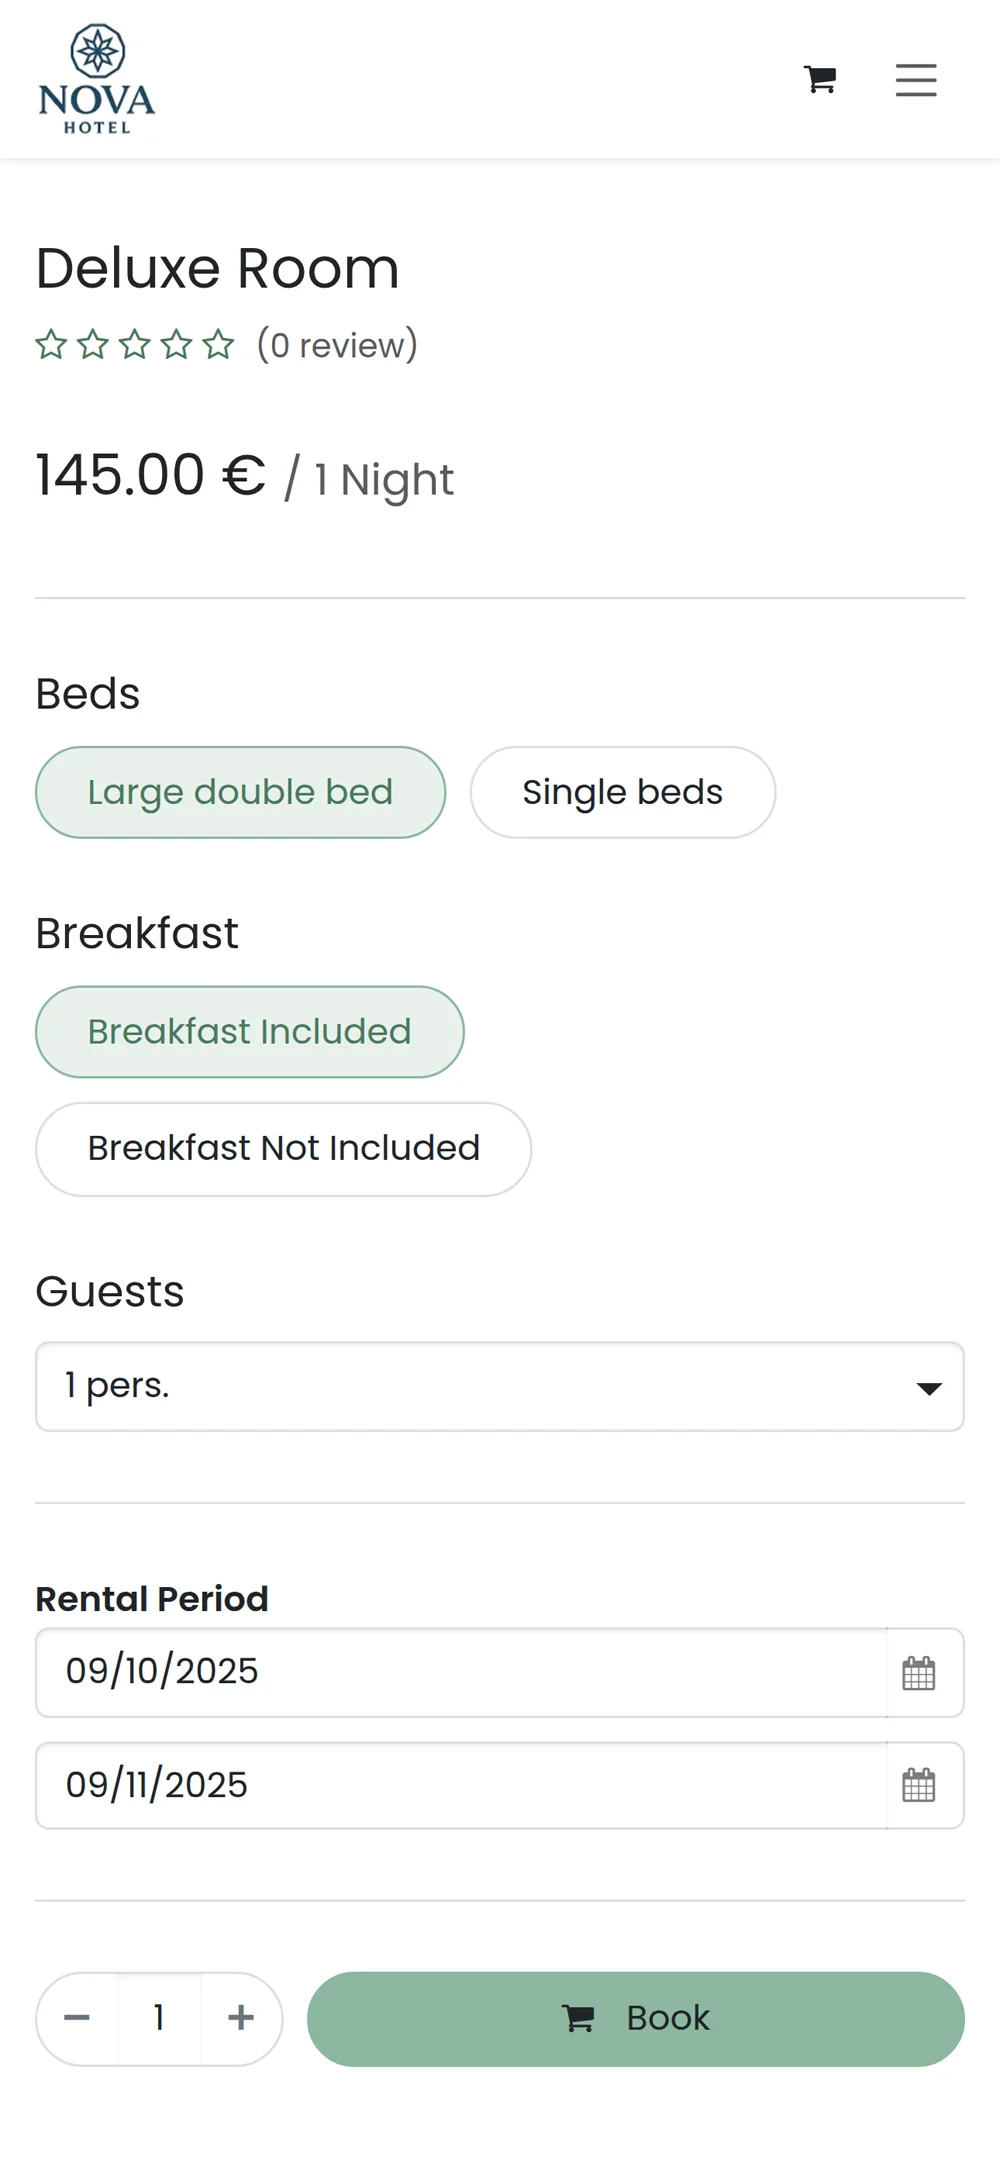This screenshot has width=1000, height=2167.
Task: Click the cart icon inside the Book button
Action: point(580,2018)
